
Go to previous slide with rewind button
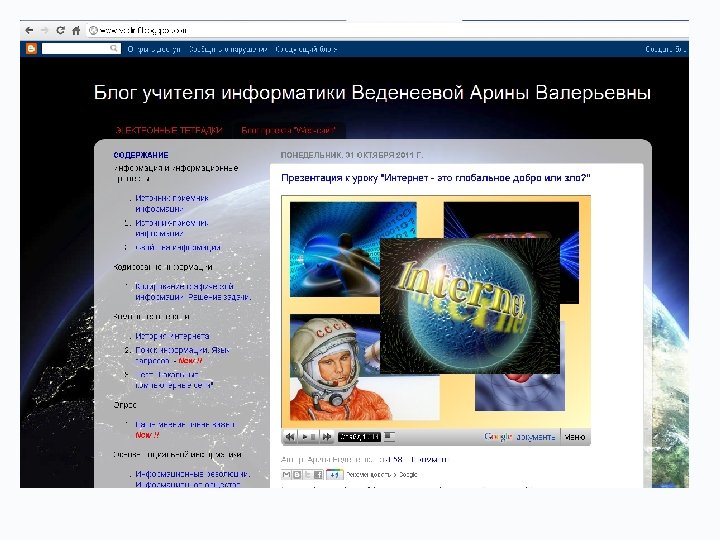coord(289,437)
